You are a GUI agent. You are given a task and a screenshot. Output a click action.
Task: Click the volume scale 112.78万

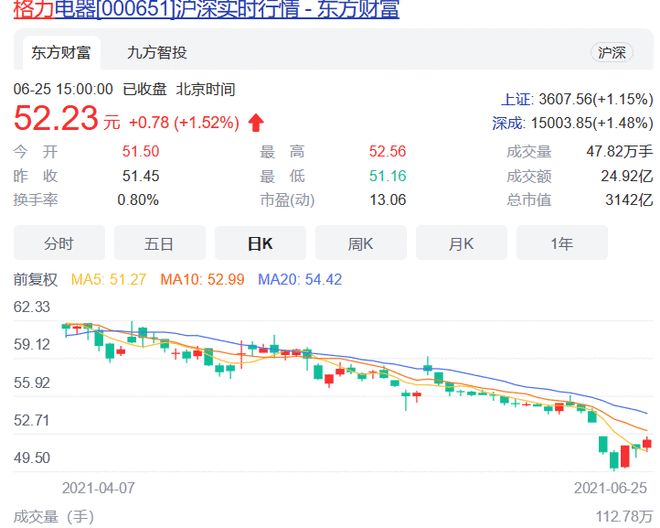pos(625,517)
